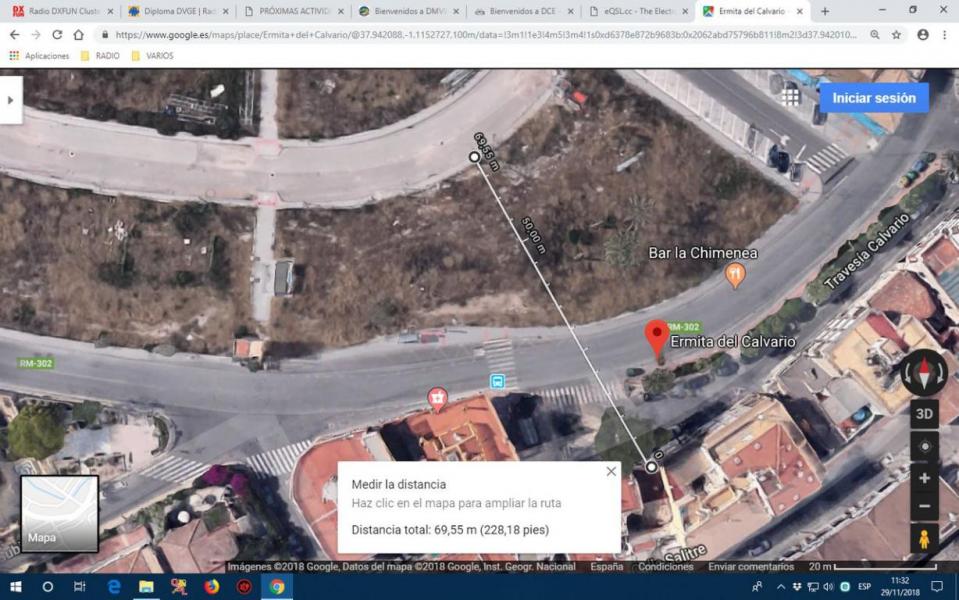The height and width of the screenshot is (600, 959).
Task: Switch to the Radio DXFUN Cluster tab
Action: [x=55, y=11]
